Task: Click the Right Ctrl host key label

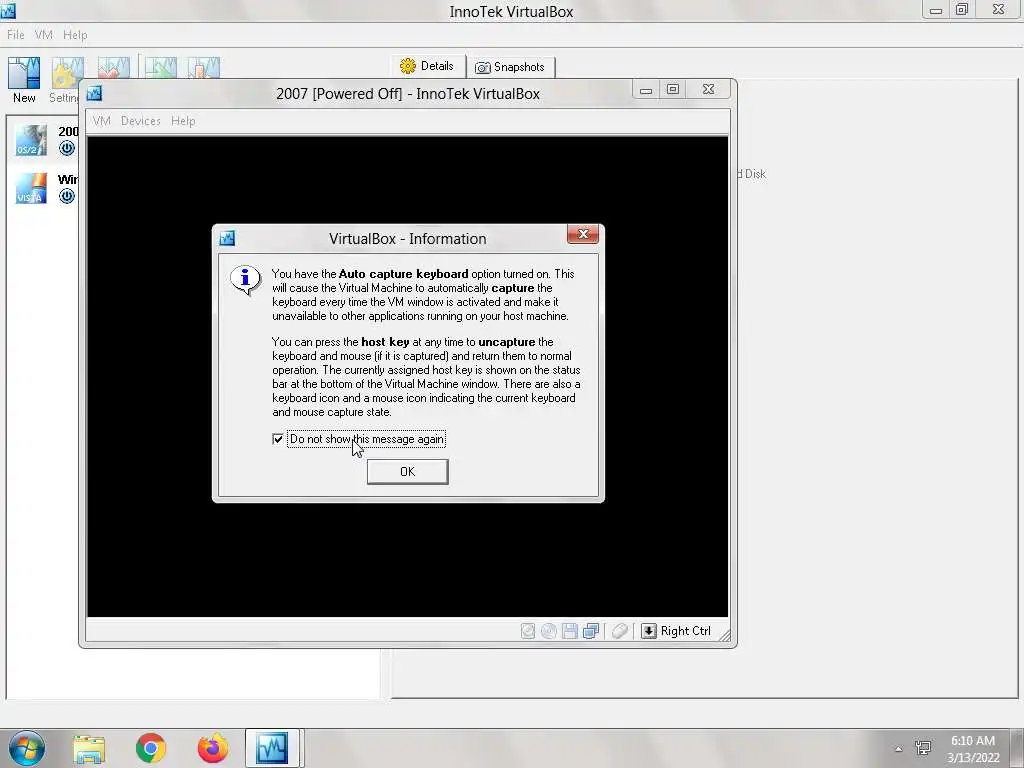Action: point(686,631)
